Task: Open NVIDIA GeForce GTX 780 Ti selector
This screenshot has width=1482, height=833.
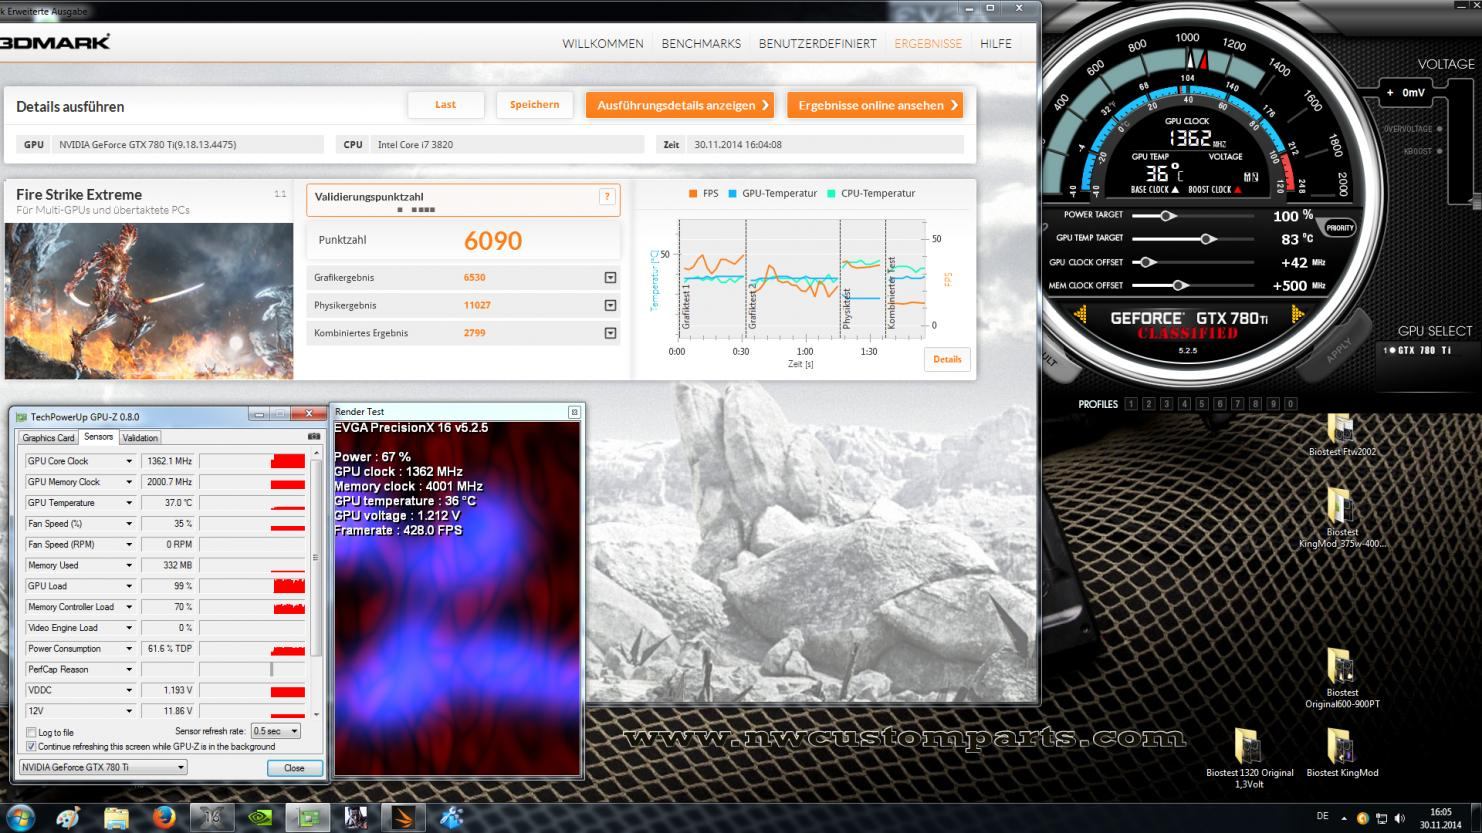Action: 103,767
